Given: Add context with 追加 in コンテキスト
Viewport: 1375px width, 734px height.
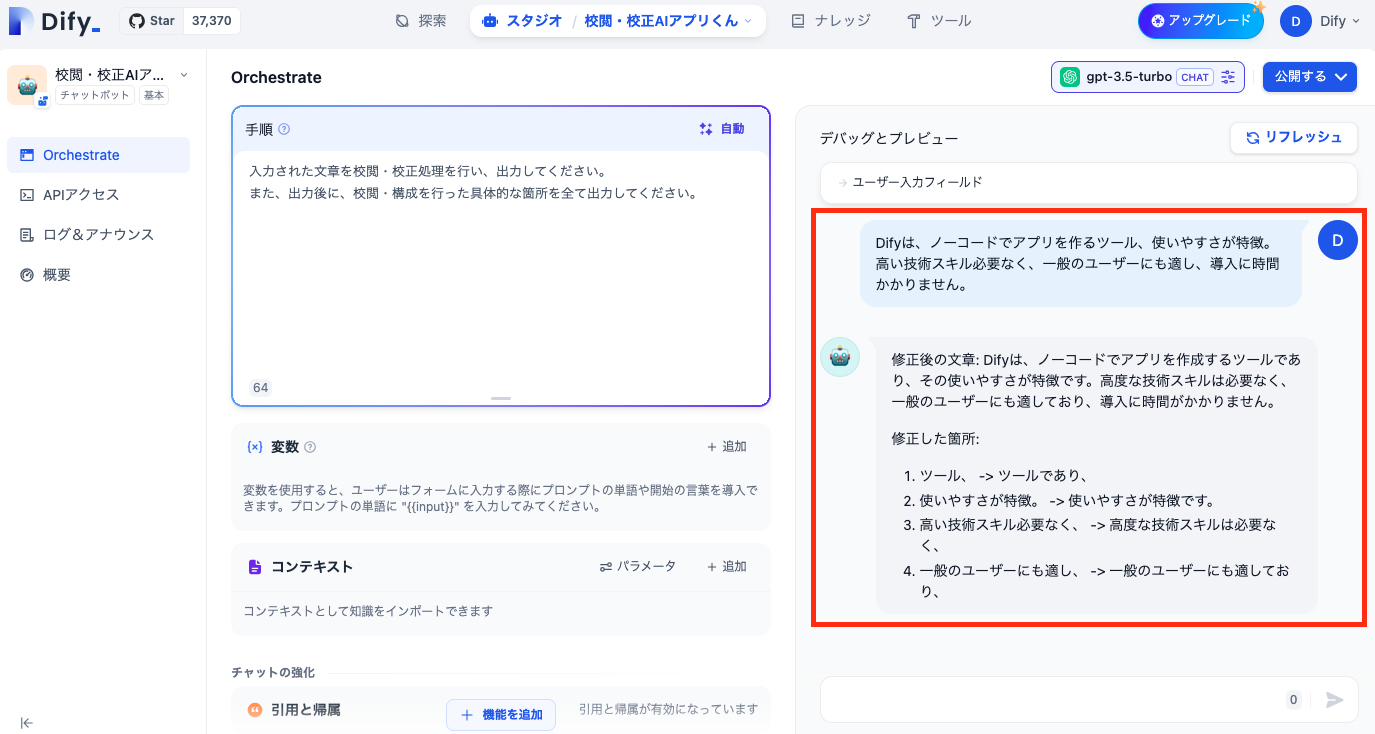Looking at the screenshot, I should 727,566.
